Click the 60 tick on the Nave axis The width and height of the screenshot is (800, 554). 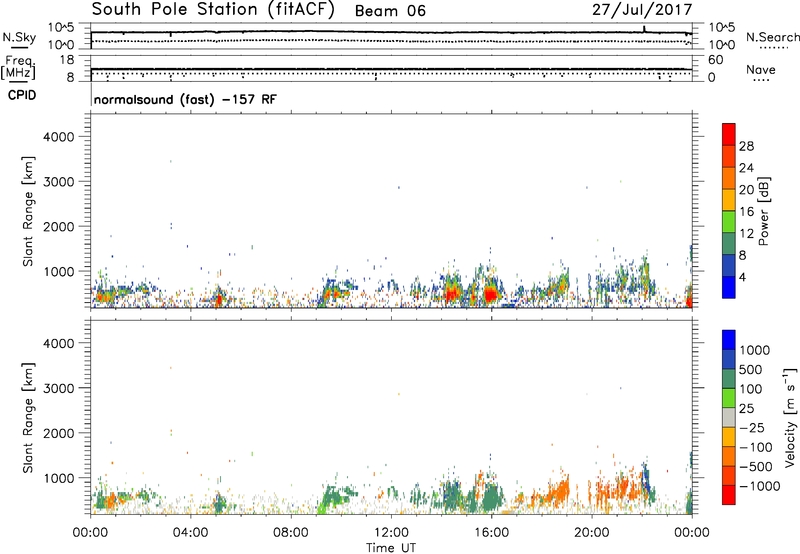pyautogui.click(x=715, y=60)
